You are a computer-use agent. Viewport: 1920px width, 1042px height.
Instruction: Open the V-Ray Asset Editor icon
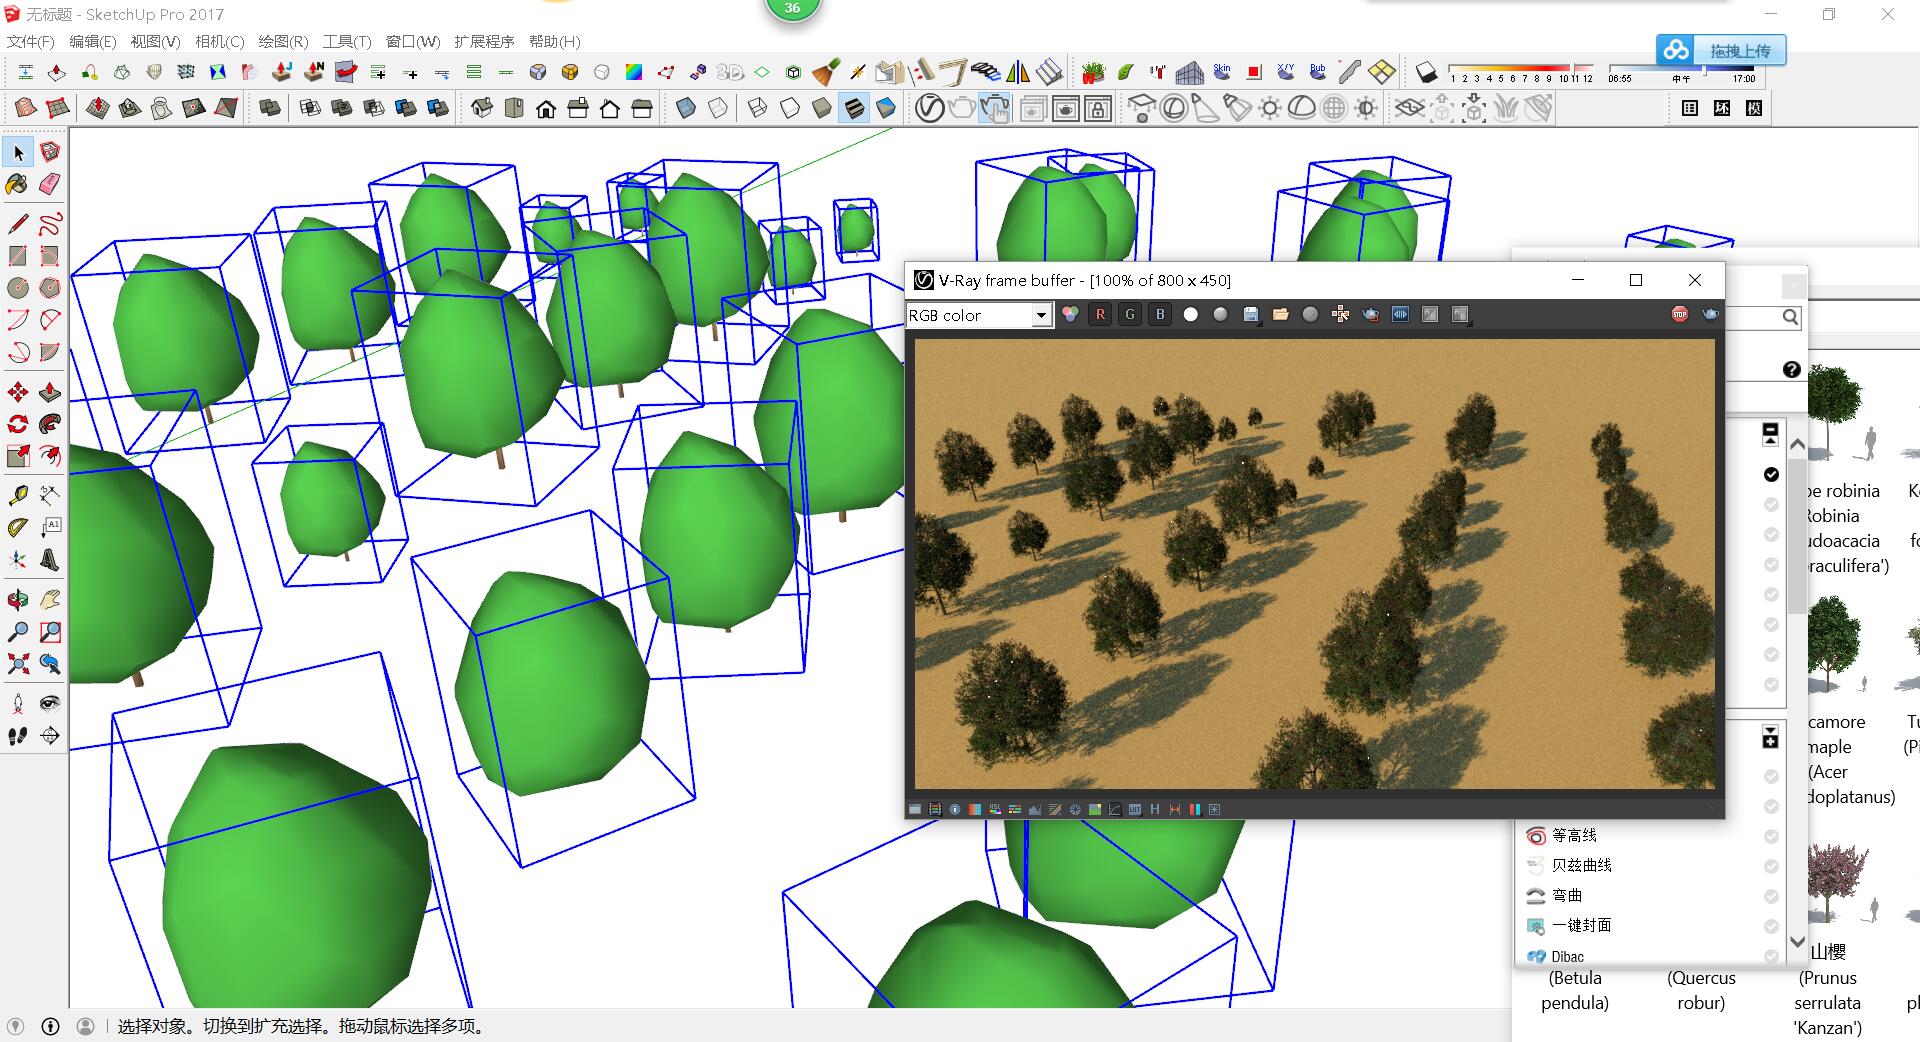929,108
